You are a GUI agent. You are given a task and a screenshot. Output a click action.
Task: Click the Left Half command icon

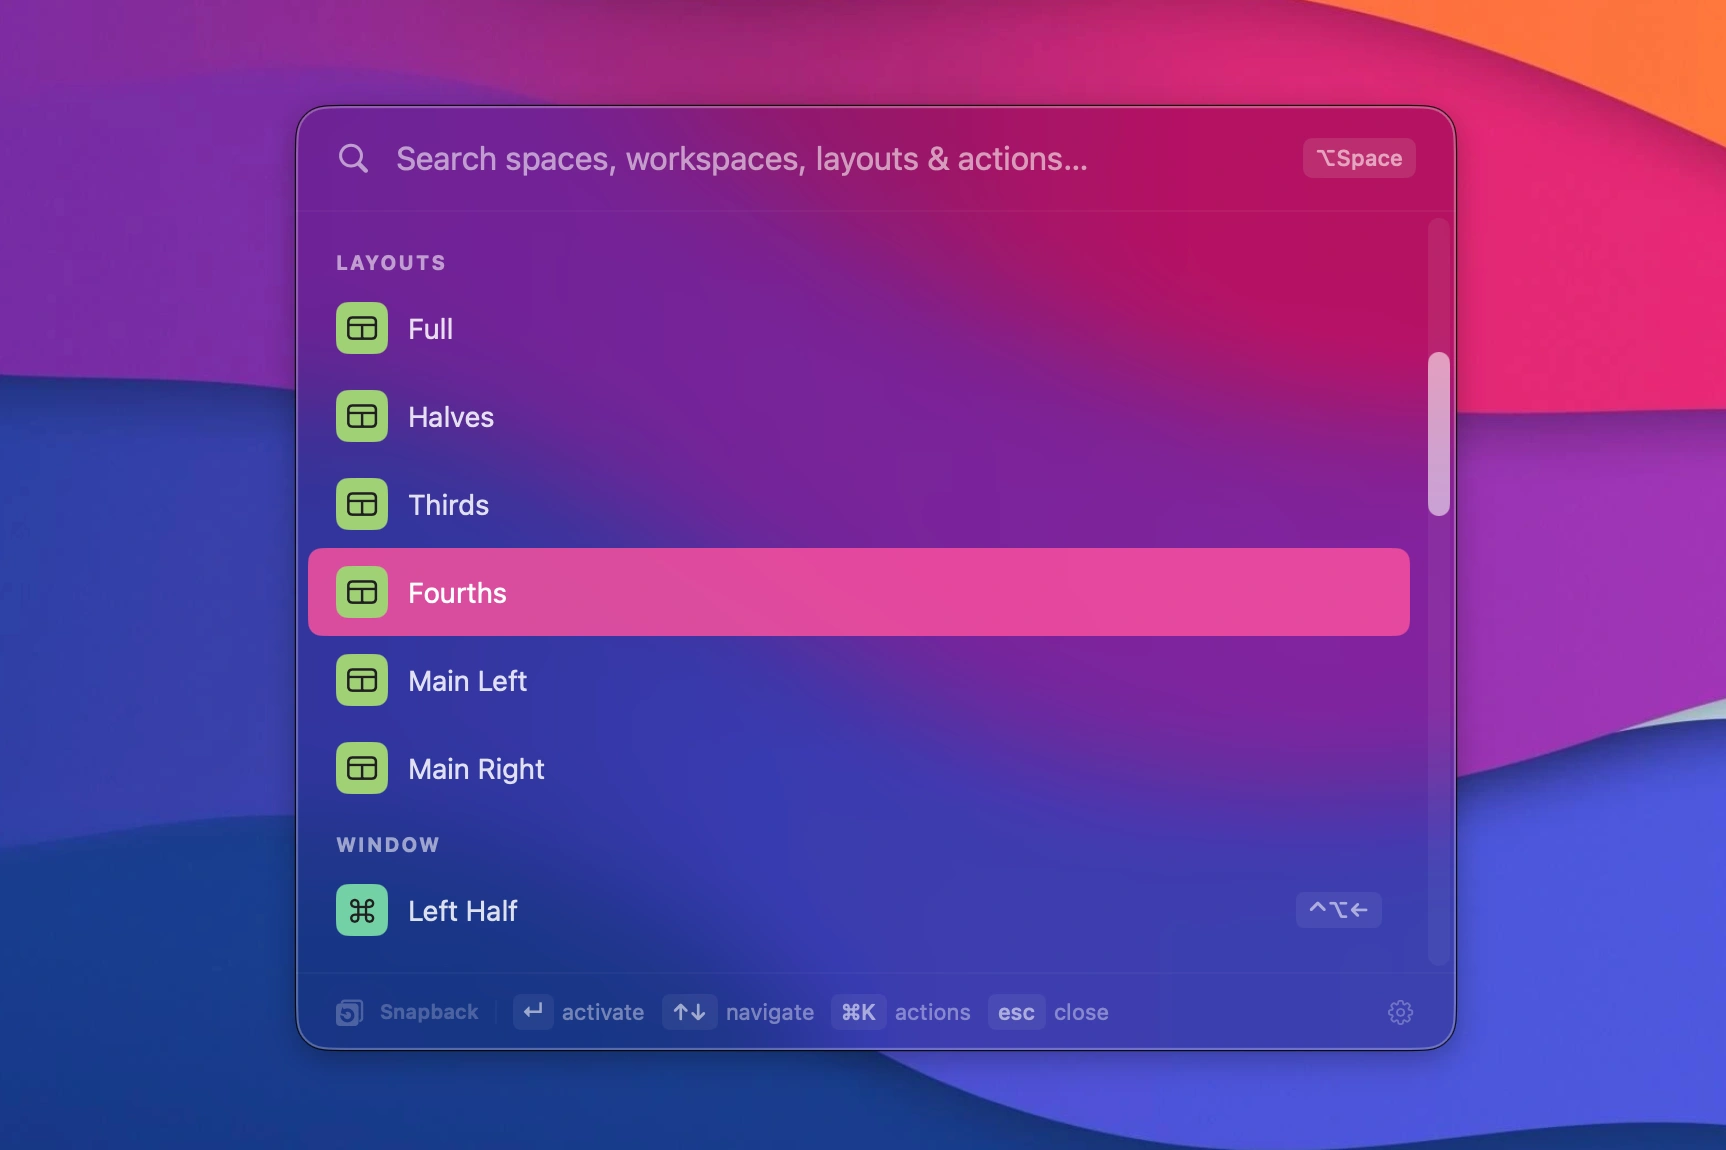362,910
